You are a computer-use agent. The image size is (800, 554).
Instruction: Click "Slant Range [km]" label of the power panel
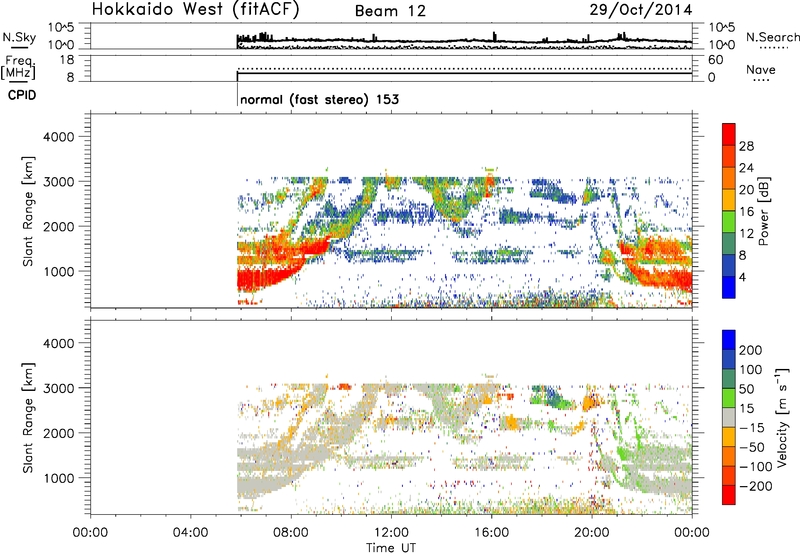28,211
